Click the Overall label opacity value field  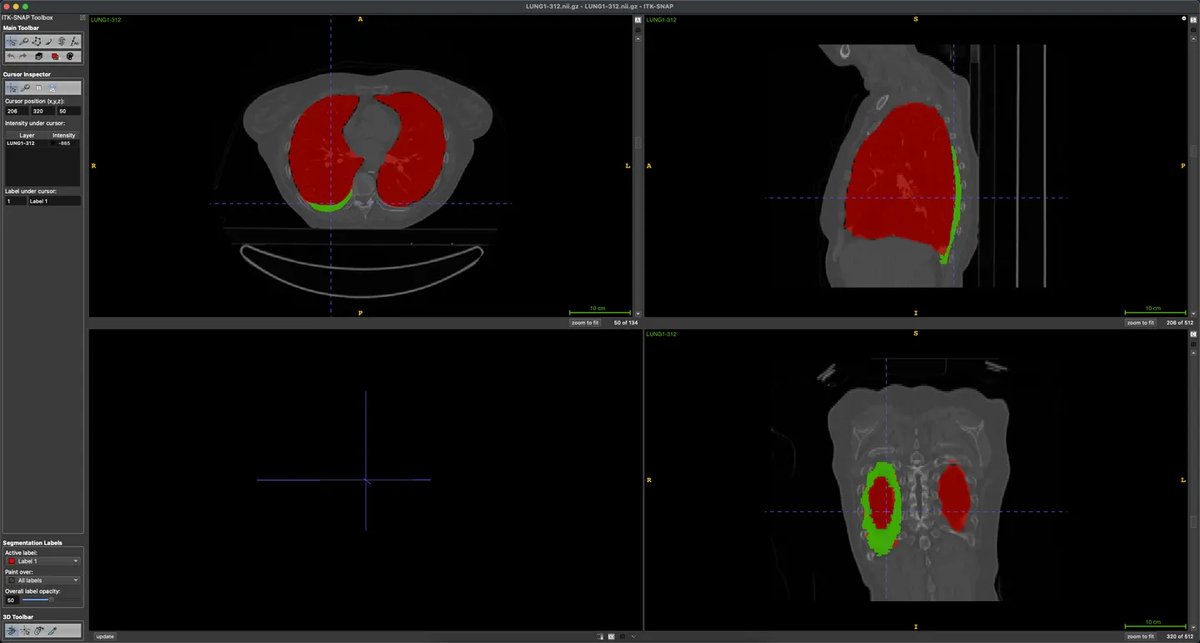click(11, 600)
